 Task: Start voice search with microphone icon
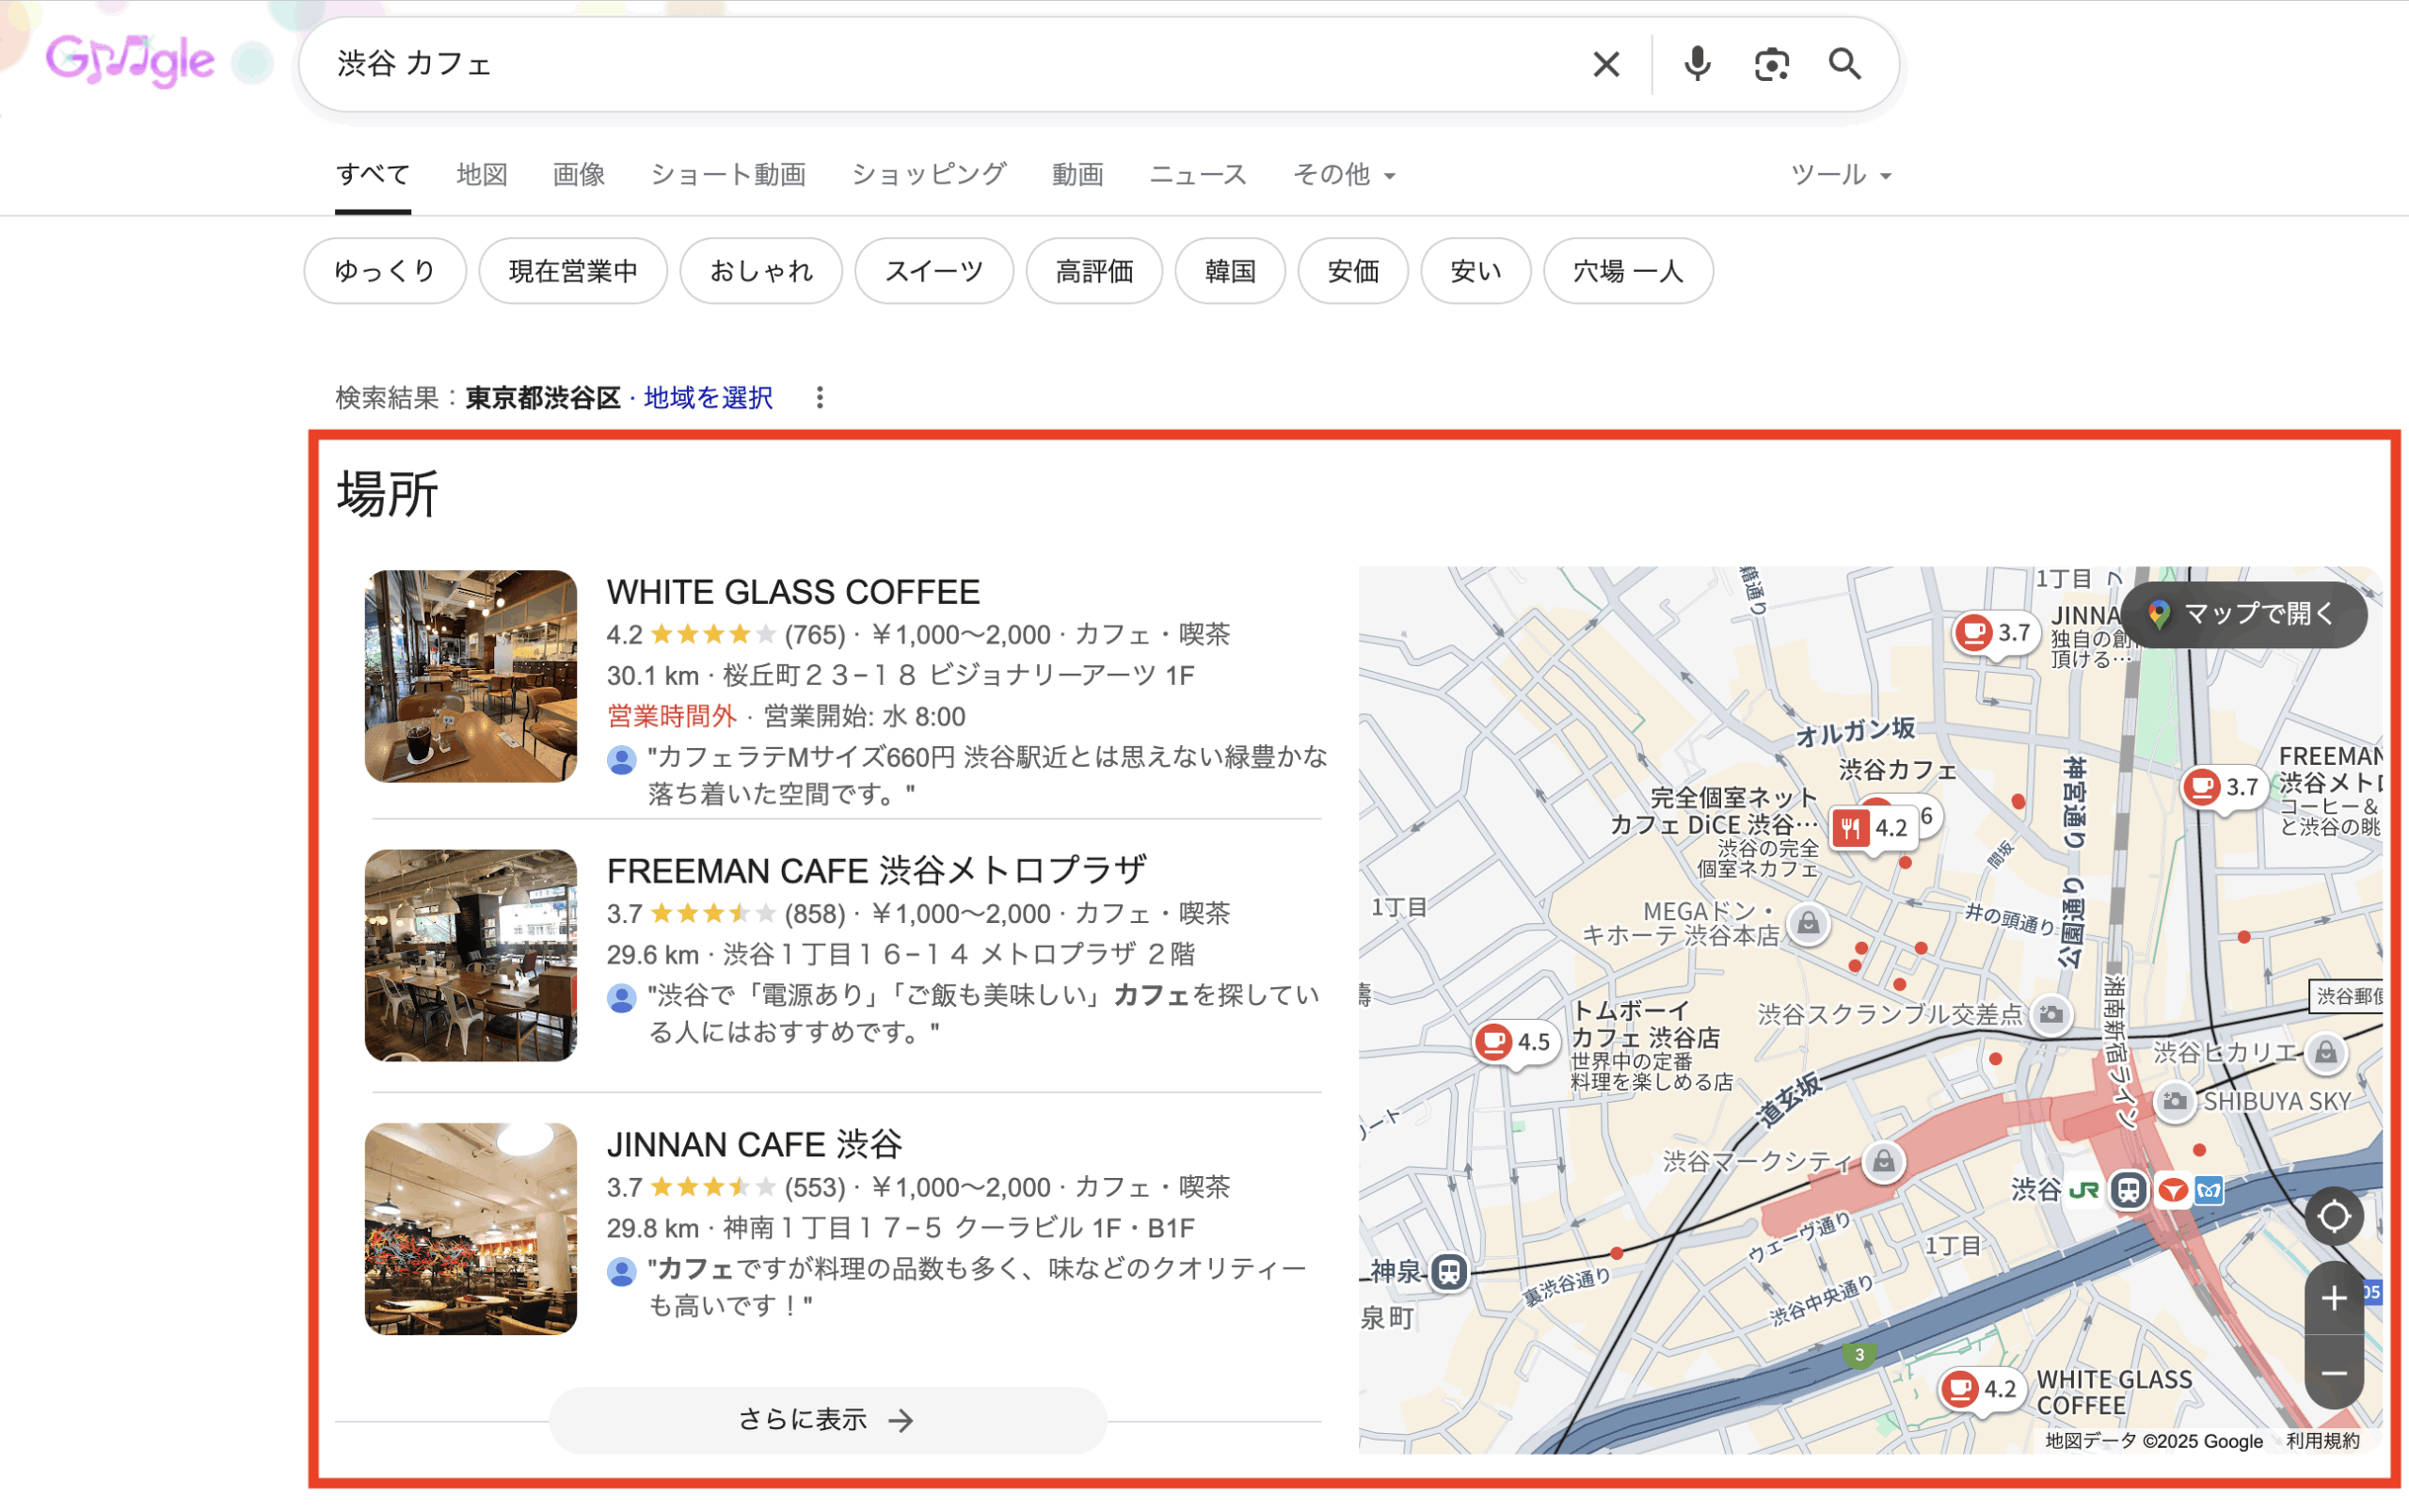click(1696, 64)
